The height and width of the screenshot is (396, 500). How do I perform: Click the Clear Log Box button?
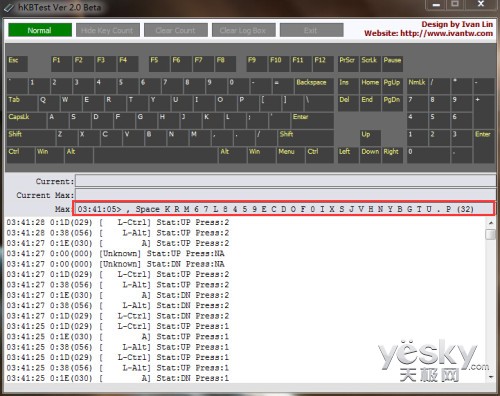pyautogui.click(x=244, y=30)
